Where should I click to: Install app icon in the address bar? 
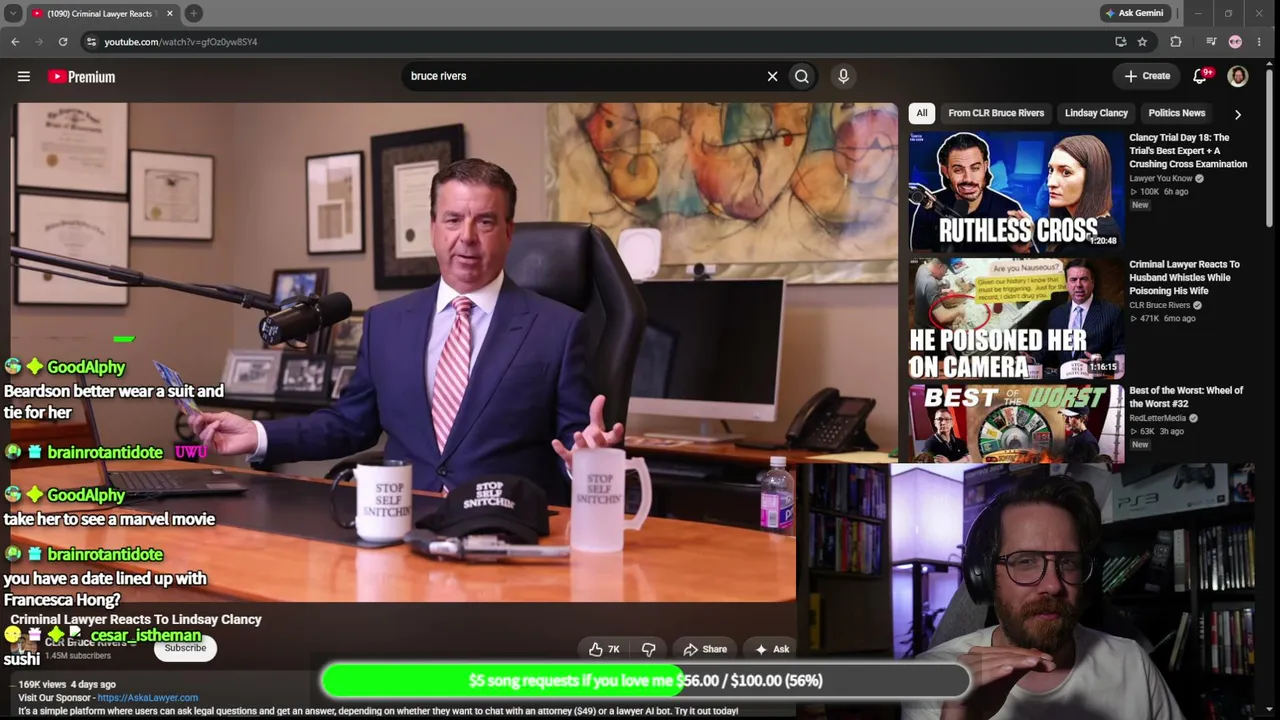1120,42
